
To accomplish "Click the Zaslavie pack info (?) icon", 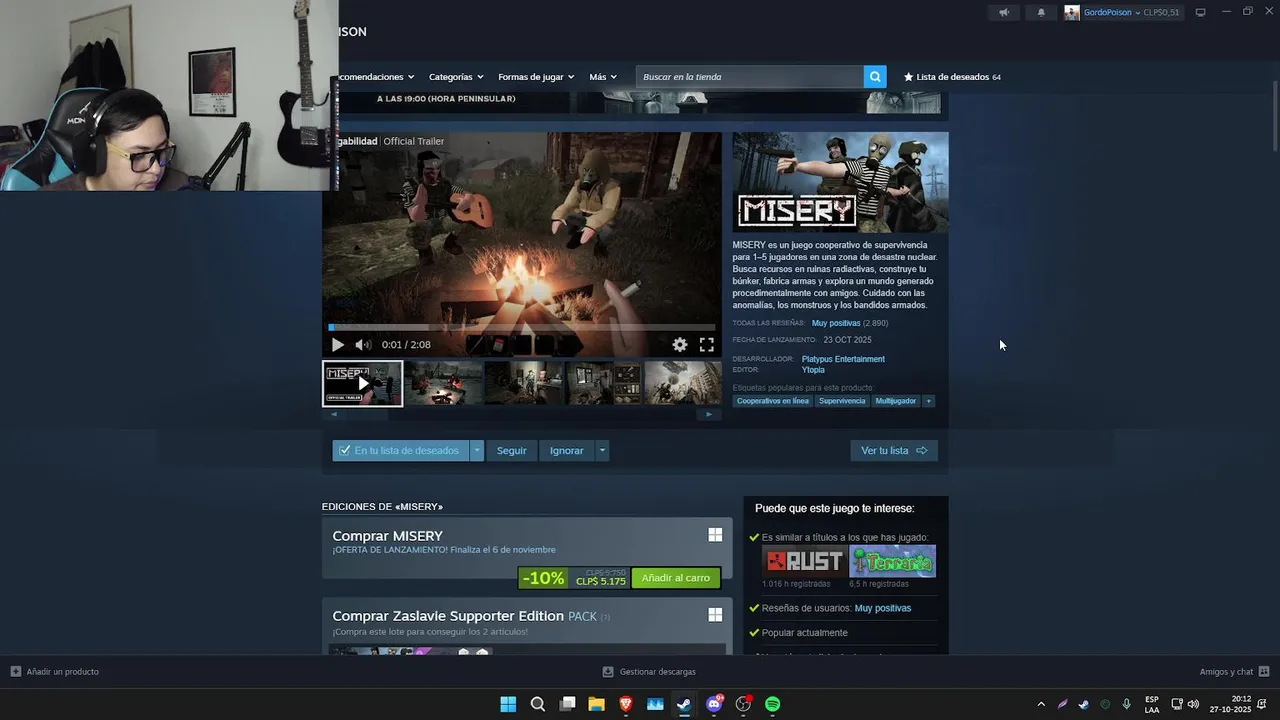I will coord(605,617).
